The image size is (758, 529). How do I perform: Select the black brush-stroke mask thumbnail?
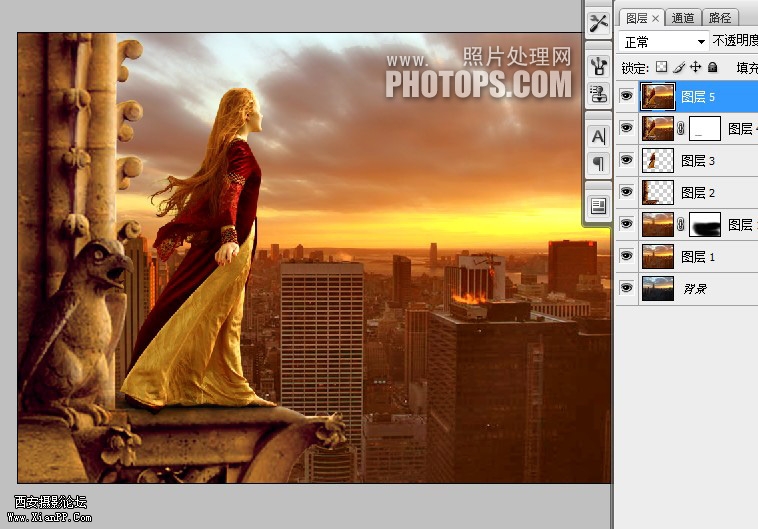pyautogui.click(x=705, y=224)
